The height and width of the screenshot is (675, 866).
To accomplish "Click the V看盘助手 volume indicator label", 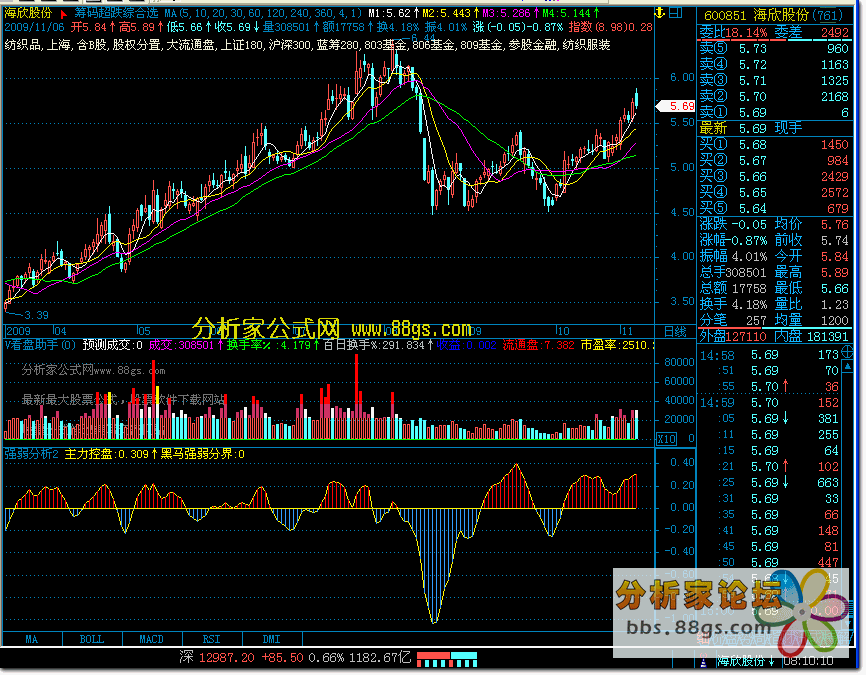I will [x=40, y=346].
